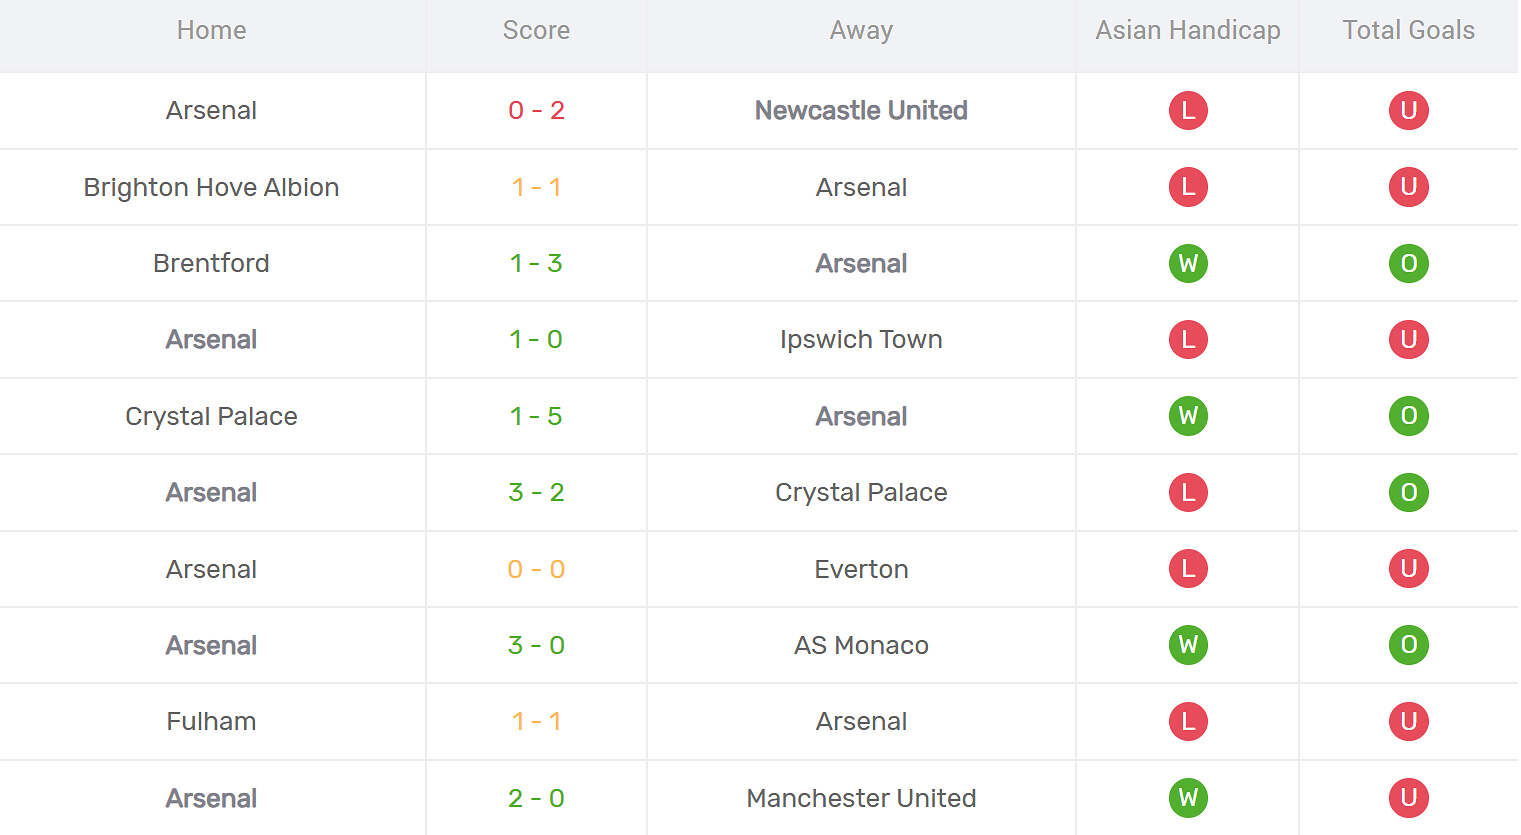Click green W handicap badge in Brentford row
This screenshot has height=835, width=1521.
point(1188,263)
